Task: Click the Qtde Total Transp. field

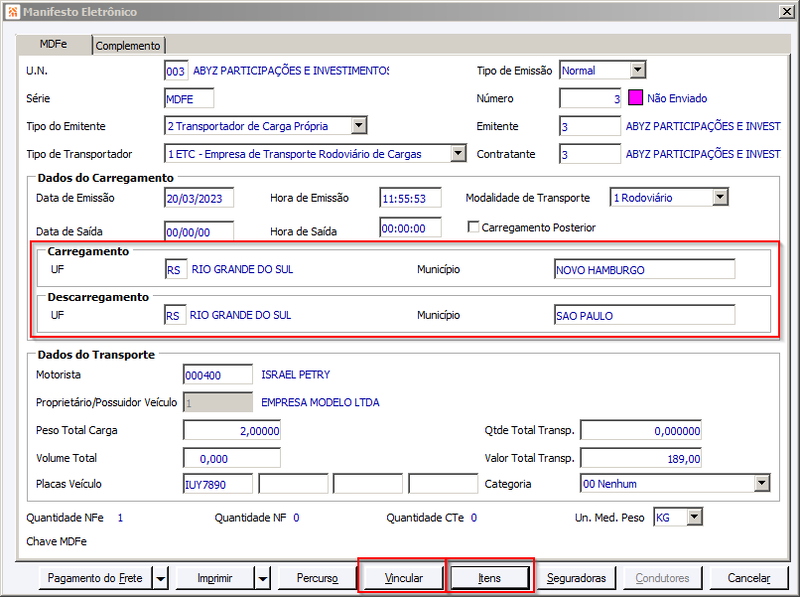Action: [x=641, y=430]
